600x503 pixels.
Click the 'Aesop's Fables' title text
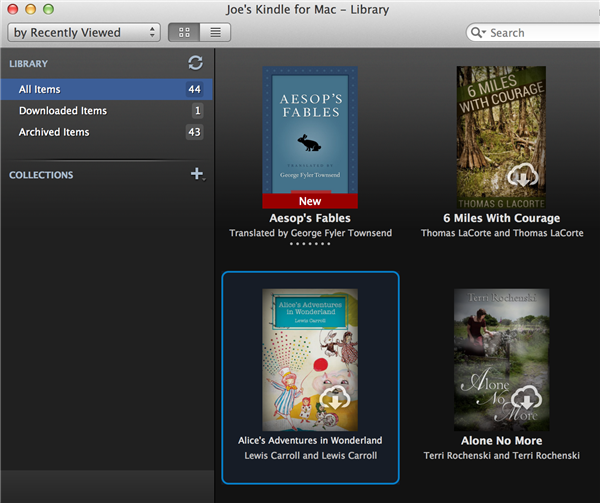click(310, 218)
